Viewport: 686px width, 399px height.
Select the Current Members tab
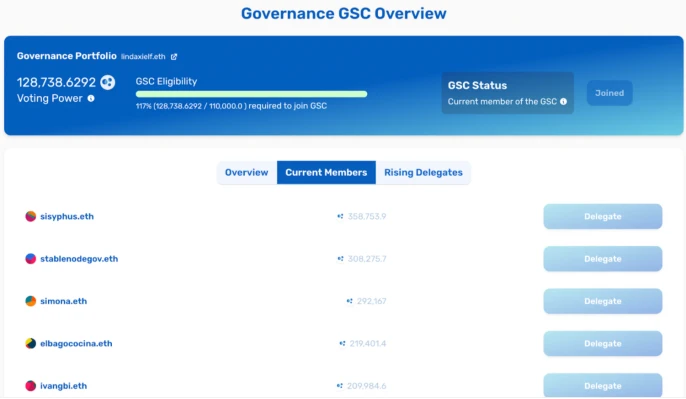(x=326, y=173)
